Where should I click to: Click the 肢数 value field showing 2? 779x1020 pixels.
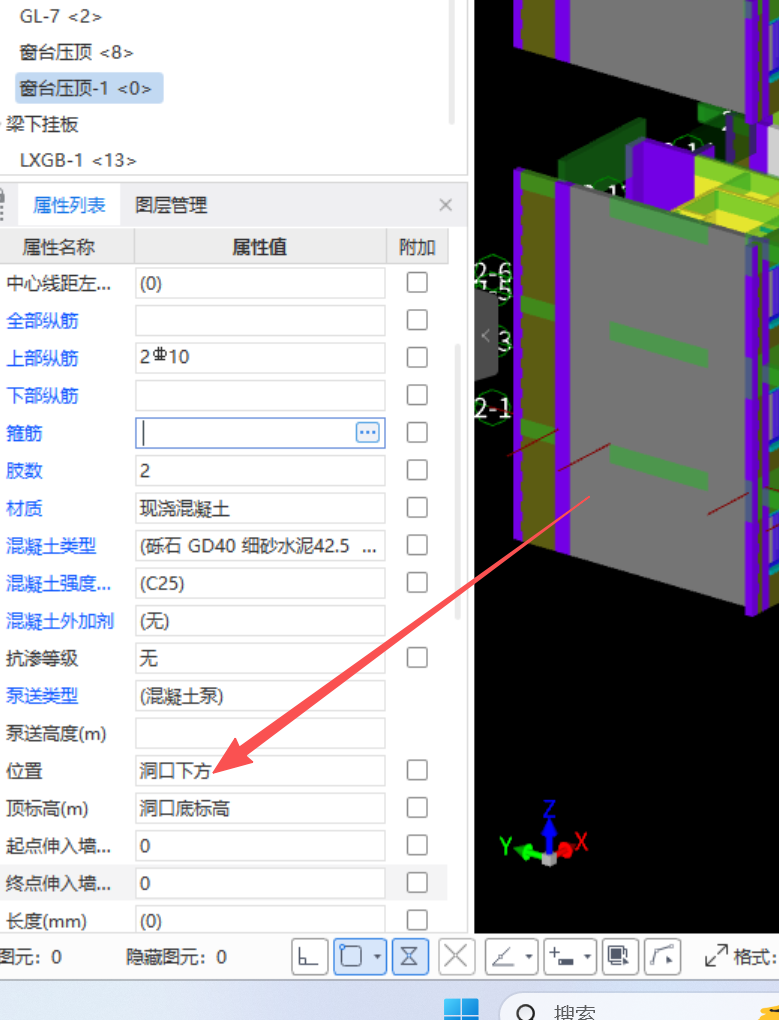tap(260, 470)
